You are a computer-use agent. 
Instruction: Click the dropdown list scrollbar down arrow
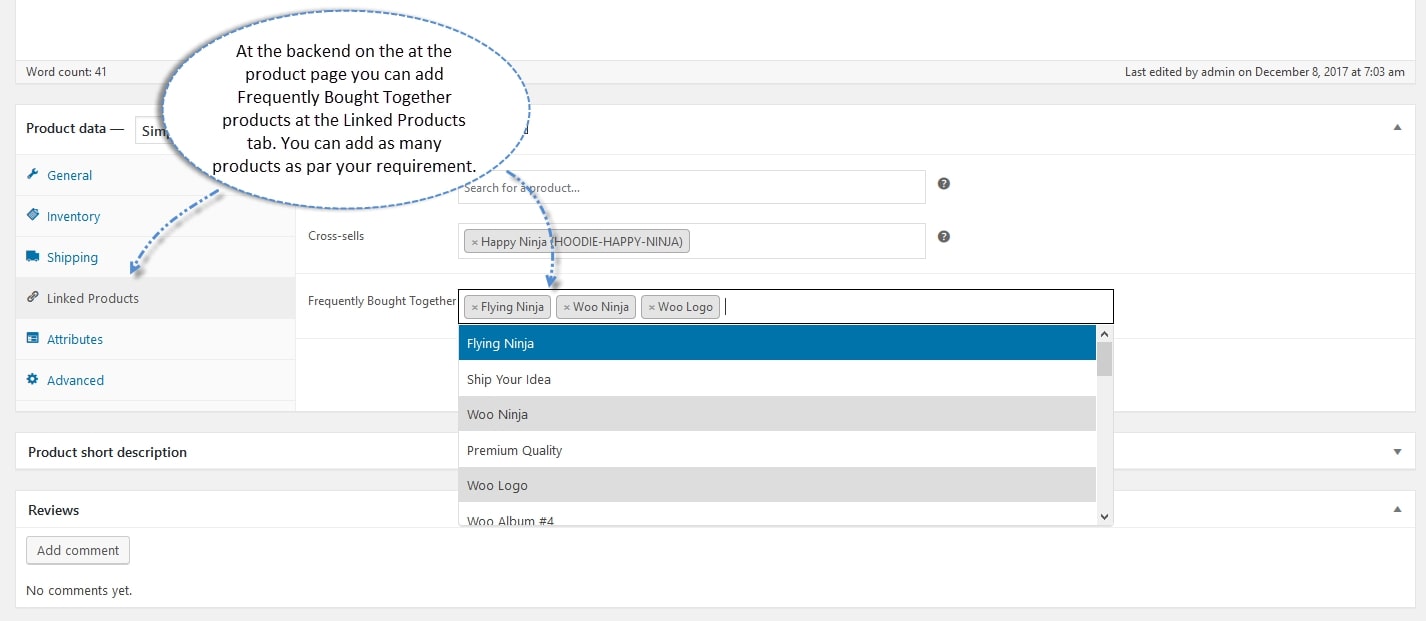[x=1104, y=516]
